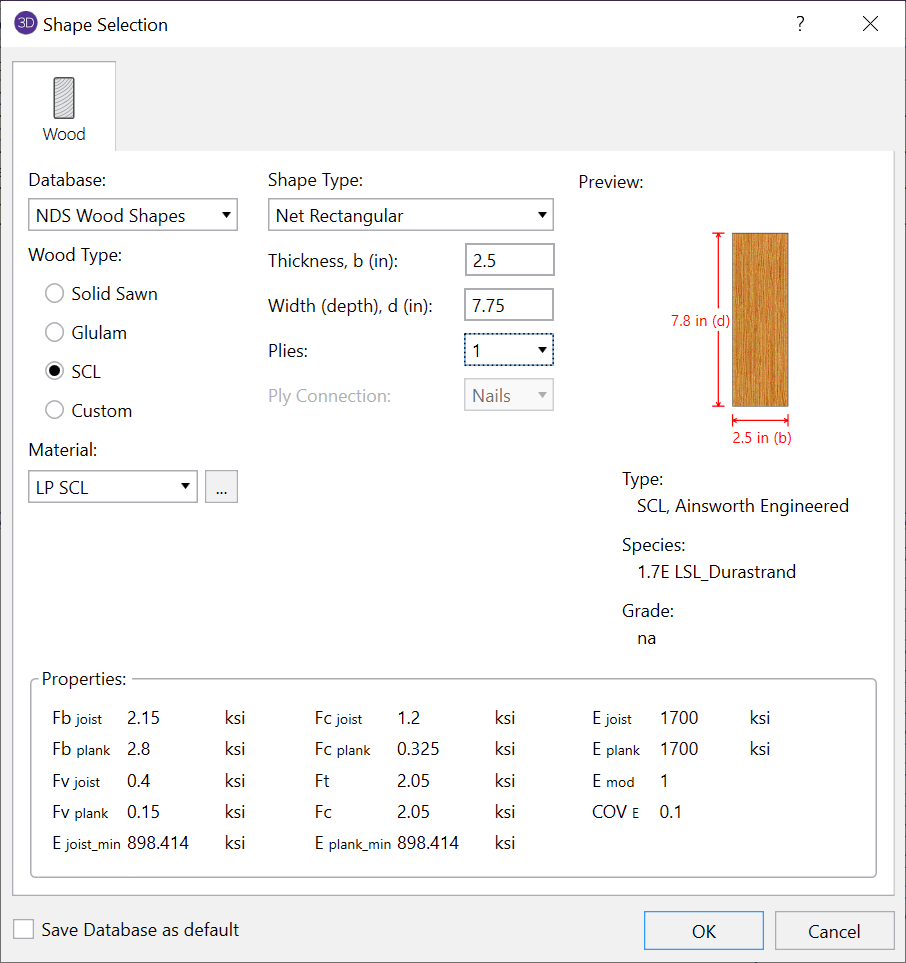Click the Width (depth) d input field

click(509, 305)
